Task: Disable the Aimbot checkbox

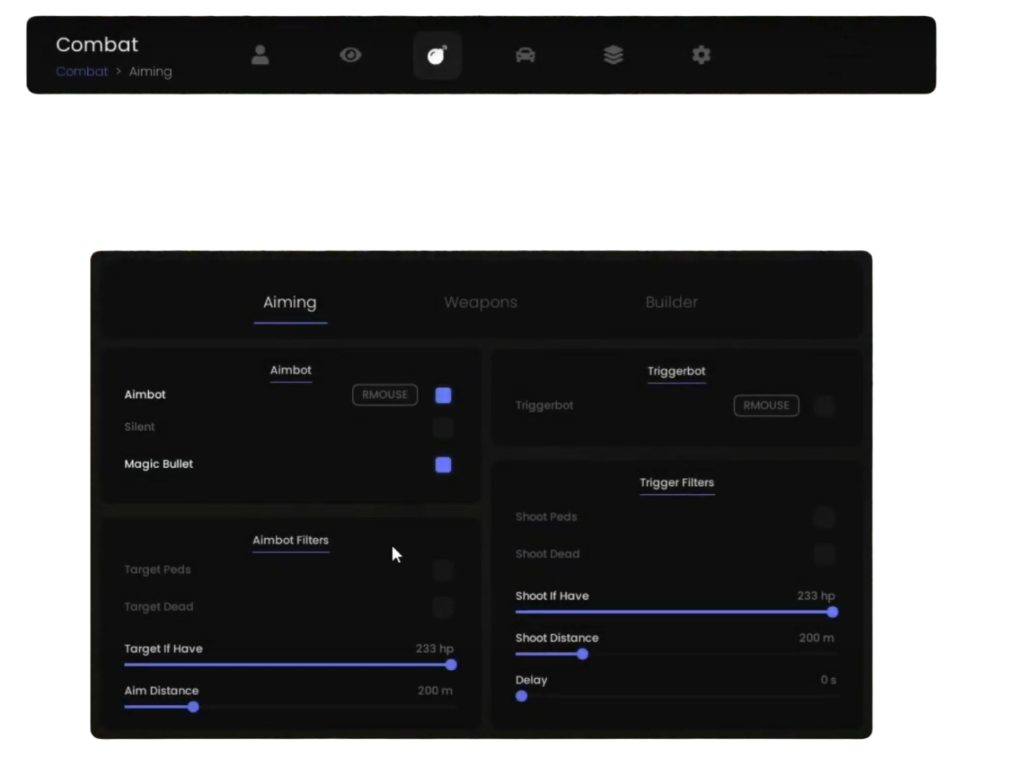Action: pyautogui.click(x=443, y=395)
